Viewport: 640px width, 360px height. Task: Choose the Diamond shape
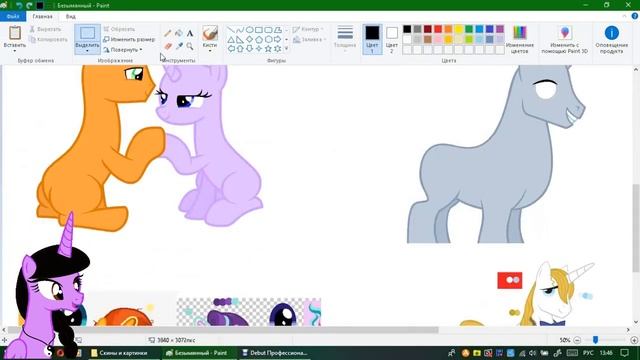point(249,40)
